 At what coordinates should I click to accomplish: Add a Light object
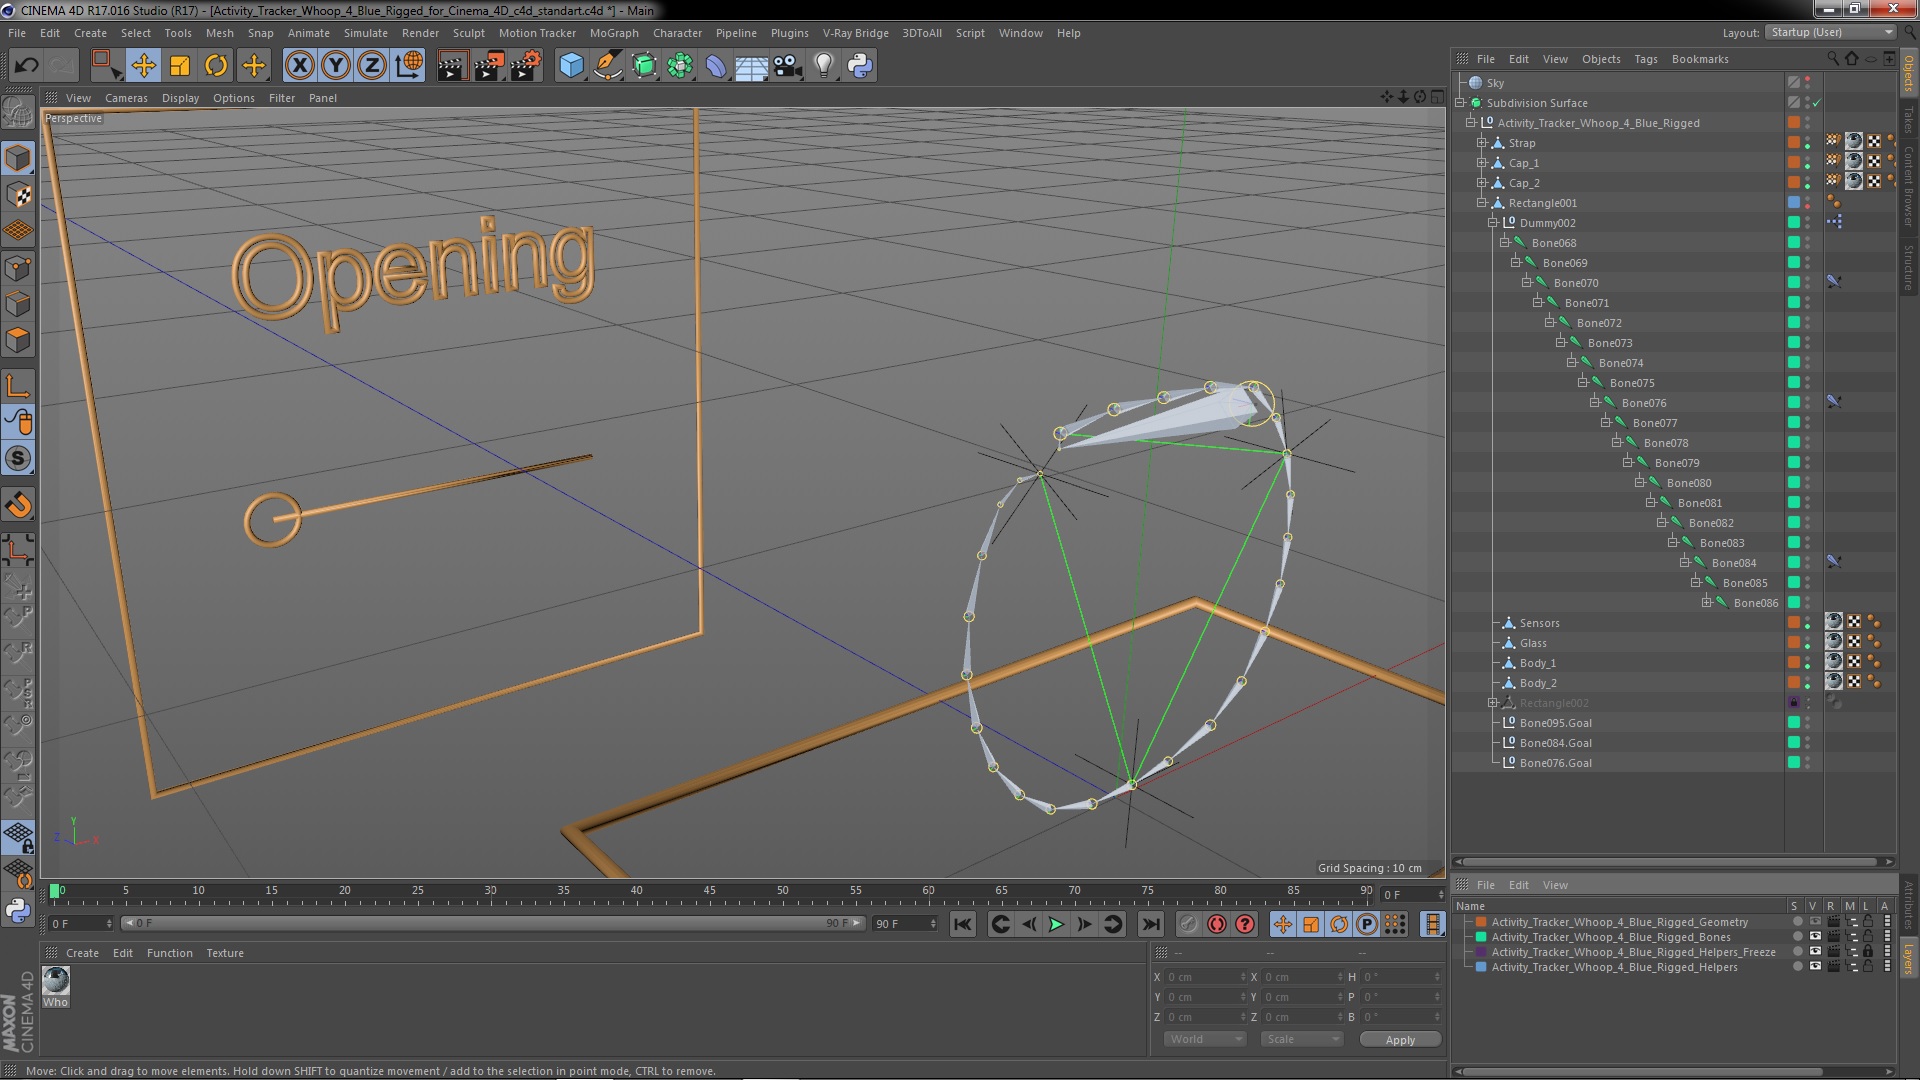click(823, 66)
